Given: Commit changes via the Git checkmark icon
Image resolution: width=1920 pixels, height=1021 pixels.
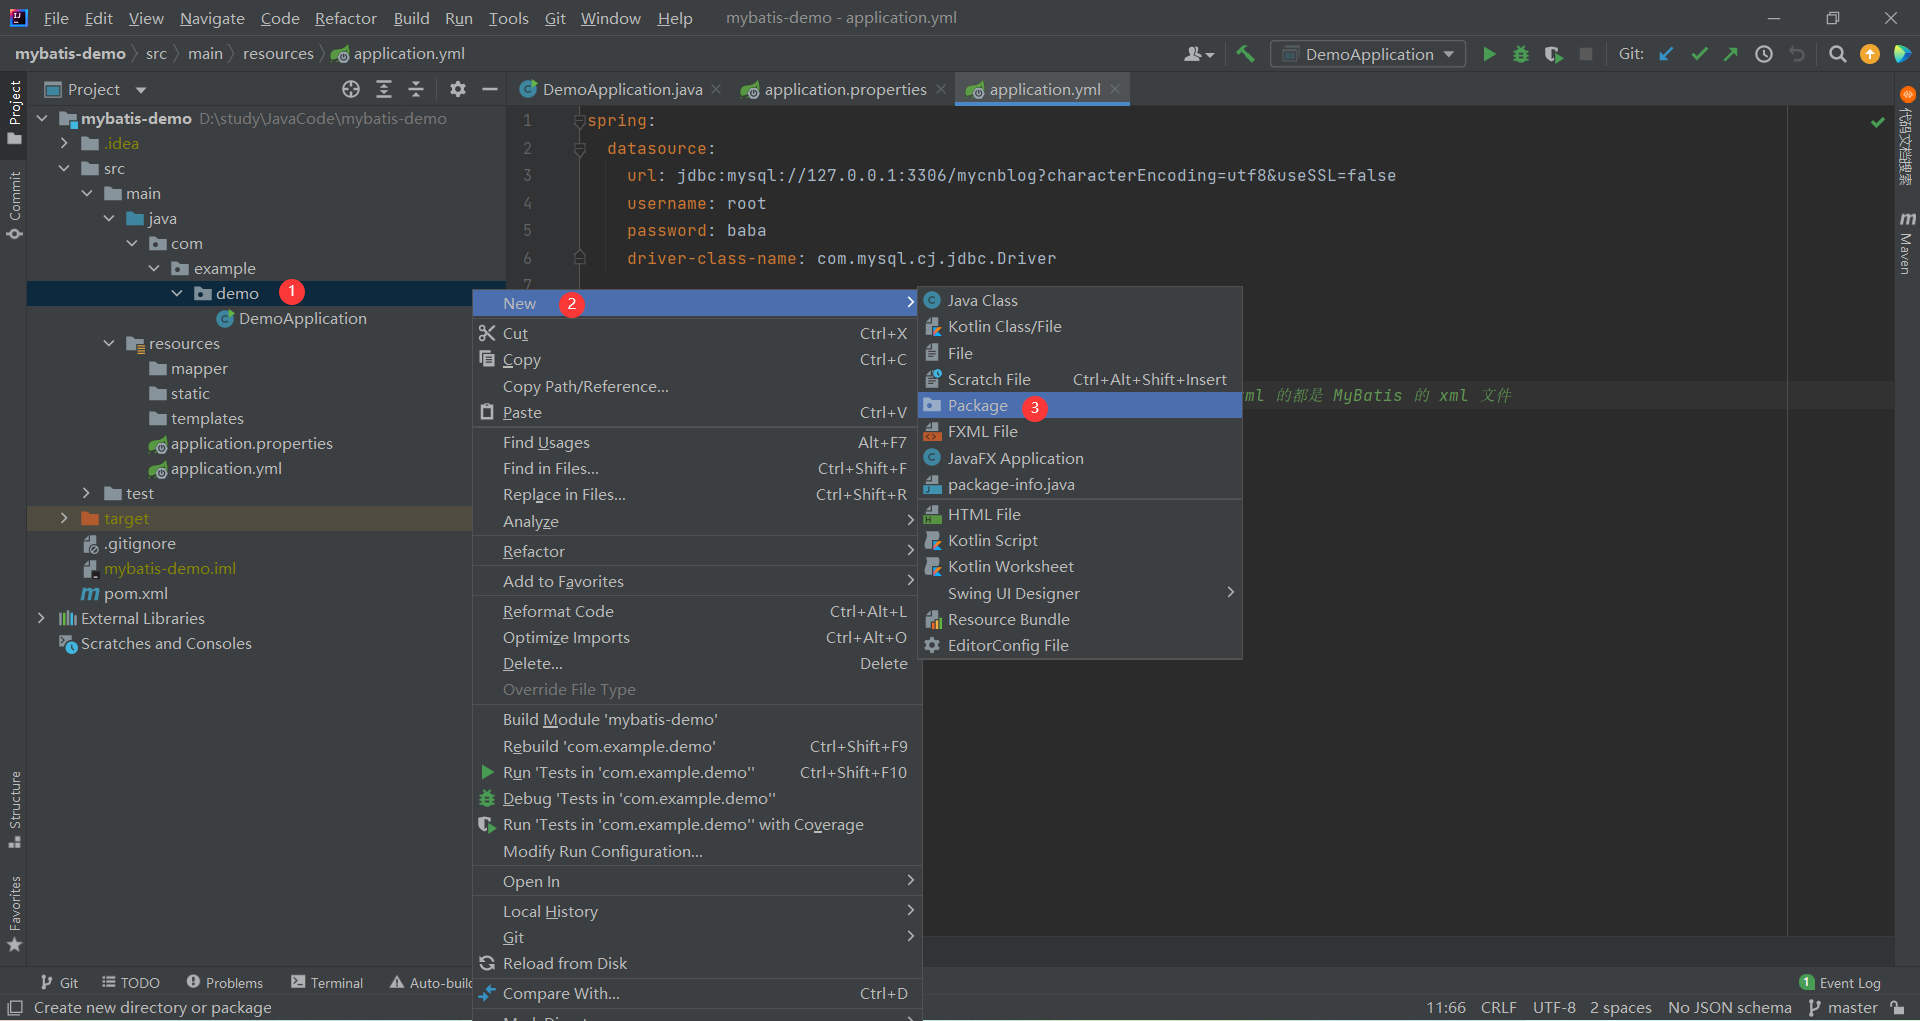Looking at the screenshot, I should [x=1699, y=54].
